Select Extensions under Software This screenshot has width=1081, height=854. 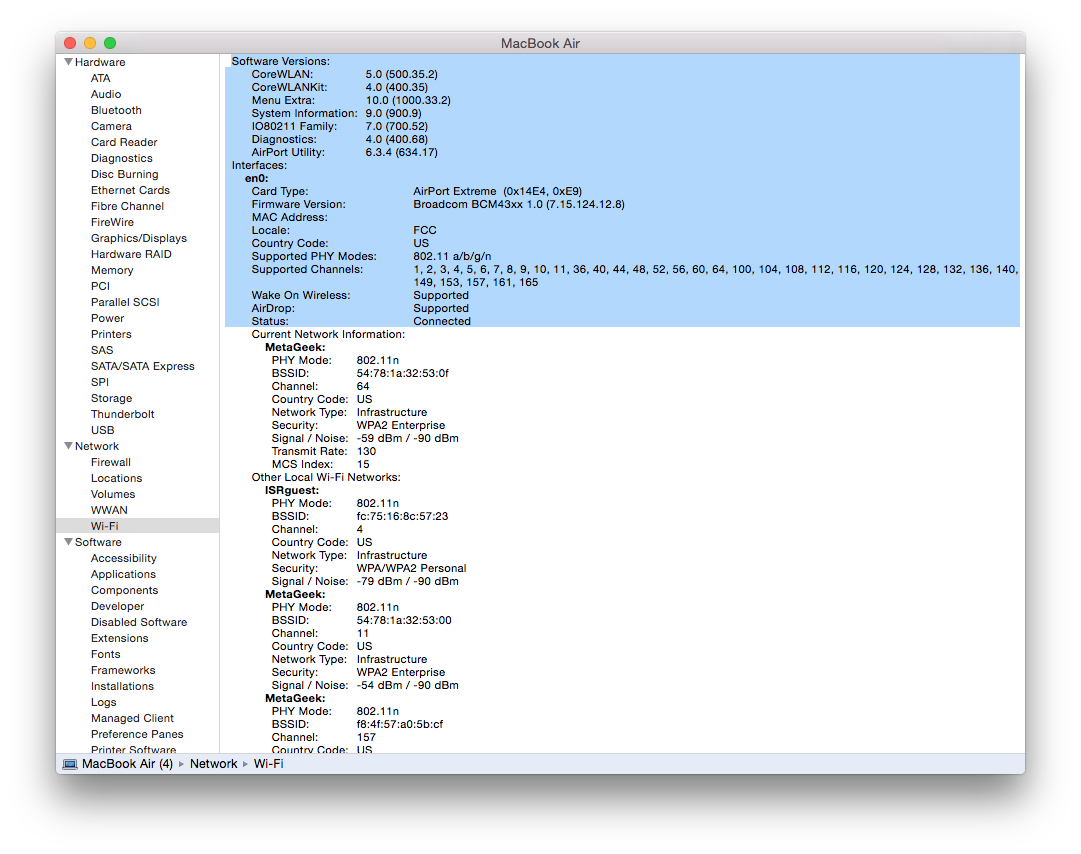120,638
